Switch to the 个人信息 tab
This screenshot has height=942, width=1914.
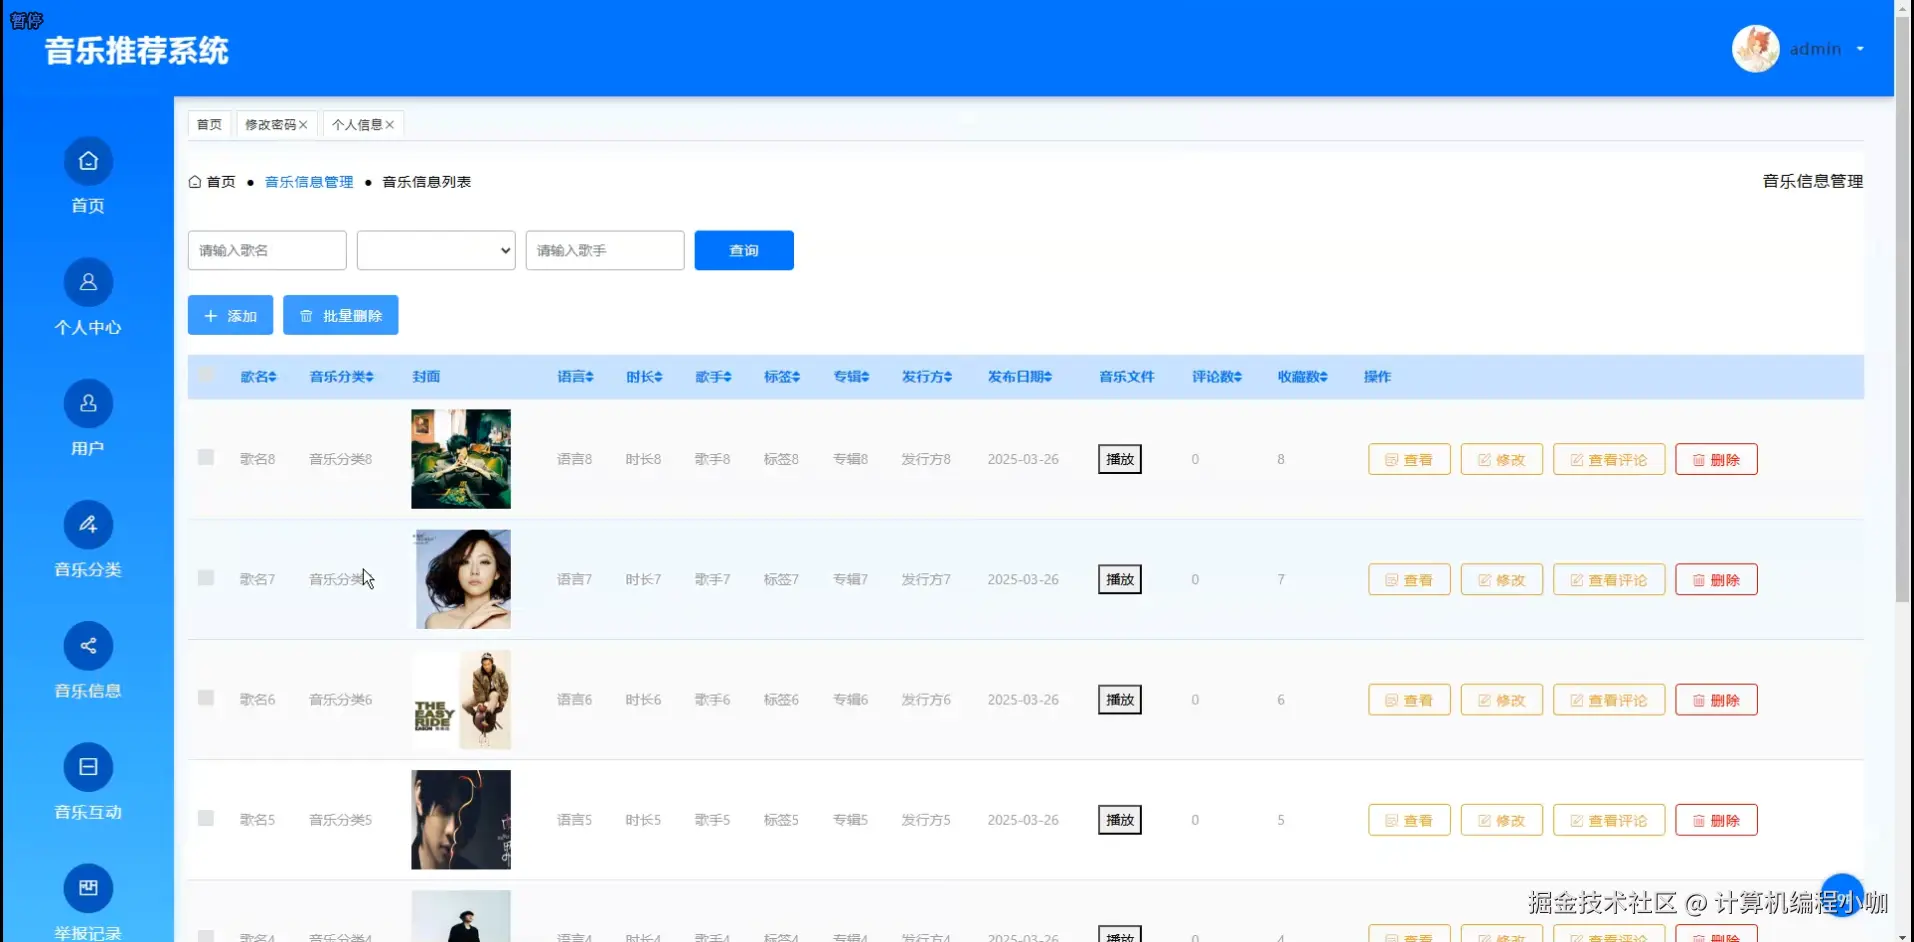[357, 124]
